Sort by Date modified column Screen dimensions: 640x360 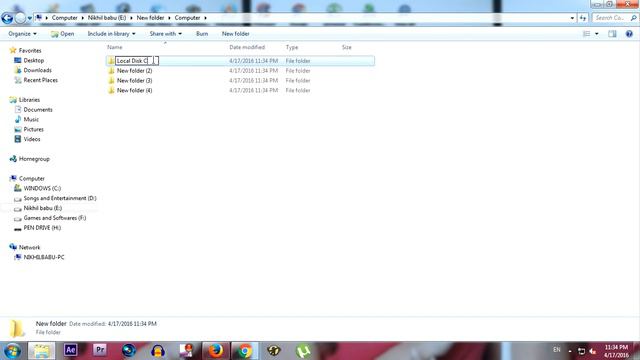coord(247,47)
